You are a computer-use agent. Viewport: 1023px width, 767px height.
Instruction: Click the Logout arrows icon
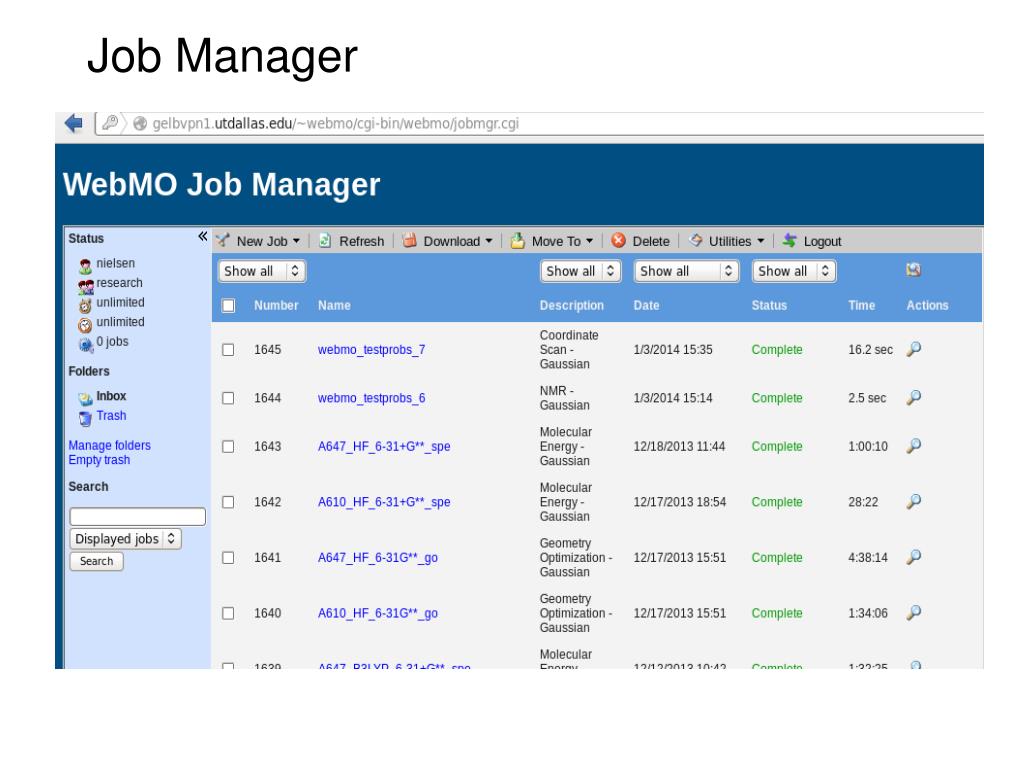pos(789,241)
